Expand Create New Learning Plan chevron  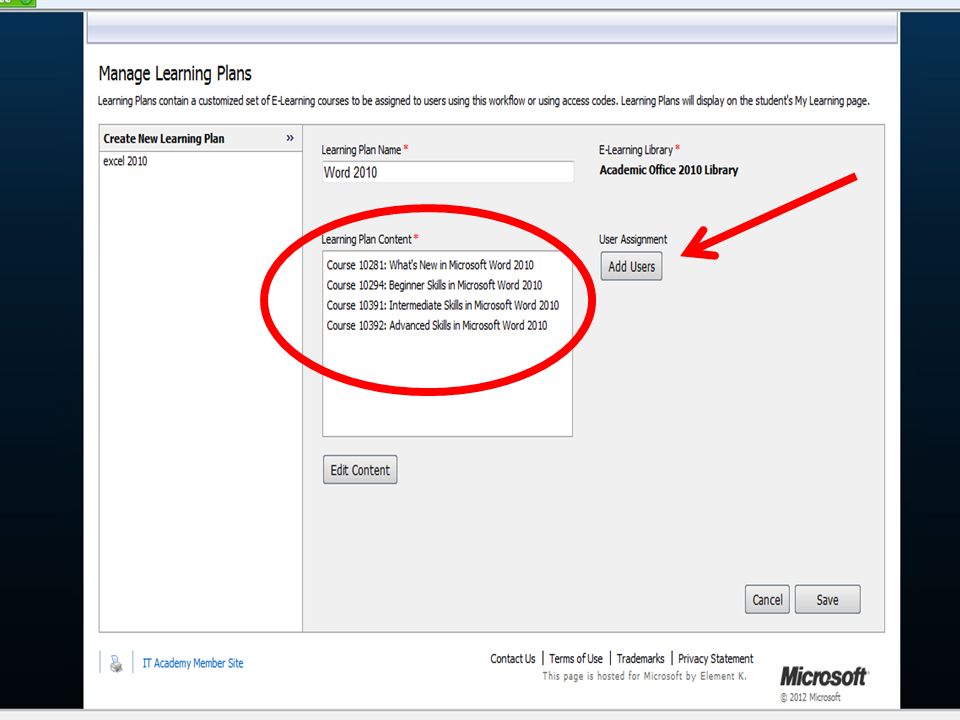pyautogui.click(x=290, y=138)
